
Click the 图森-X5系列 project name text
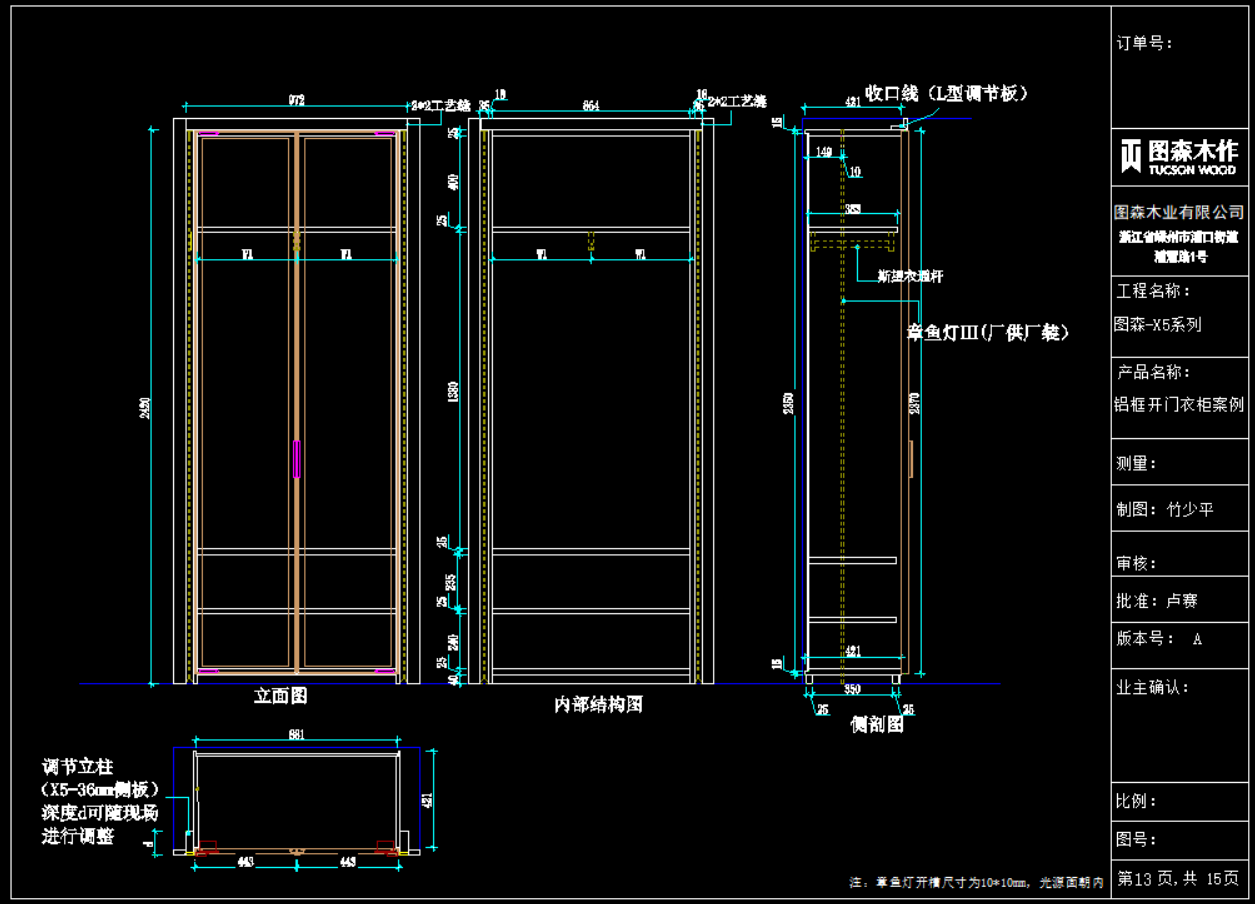(x=1158, y=325)
